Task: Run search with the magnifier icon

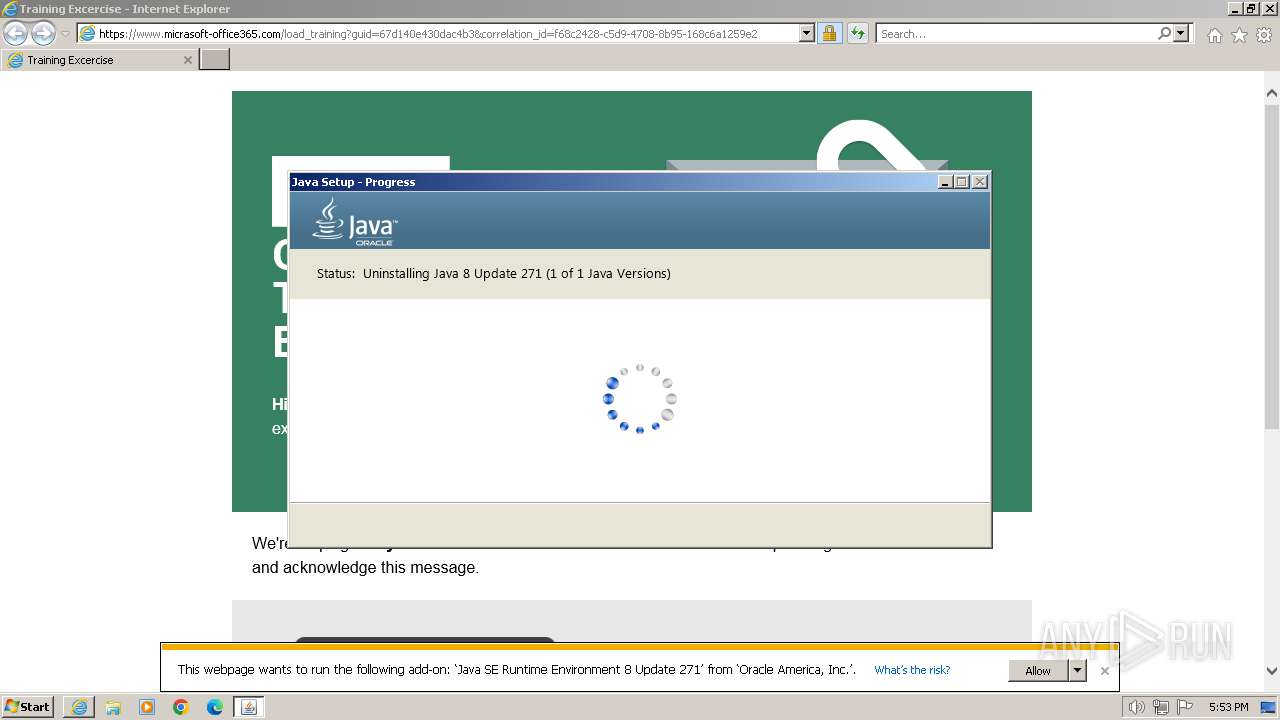Action: tap(1164, 33)
